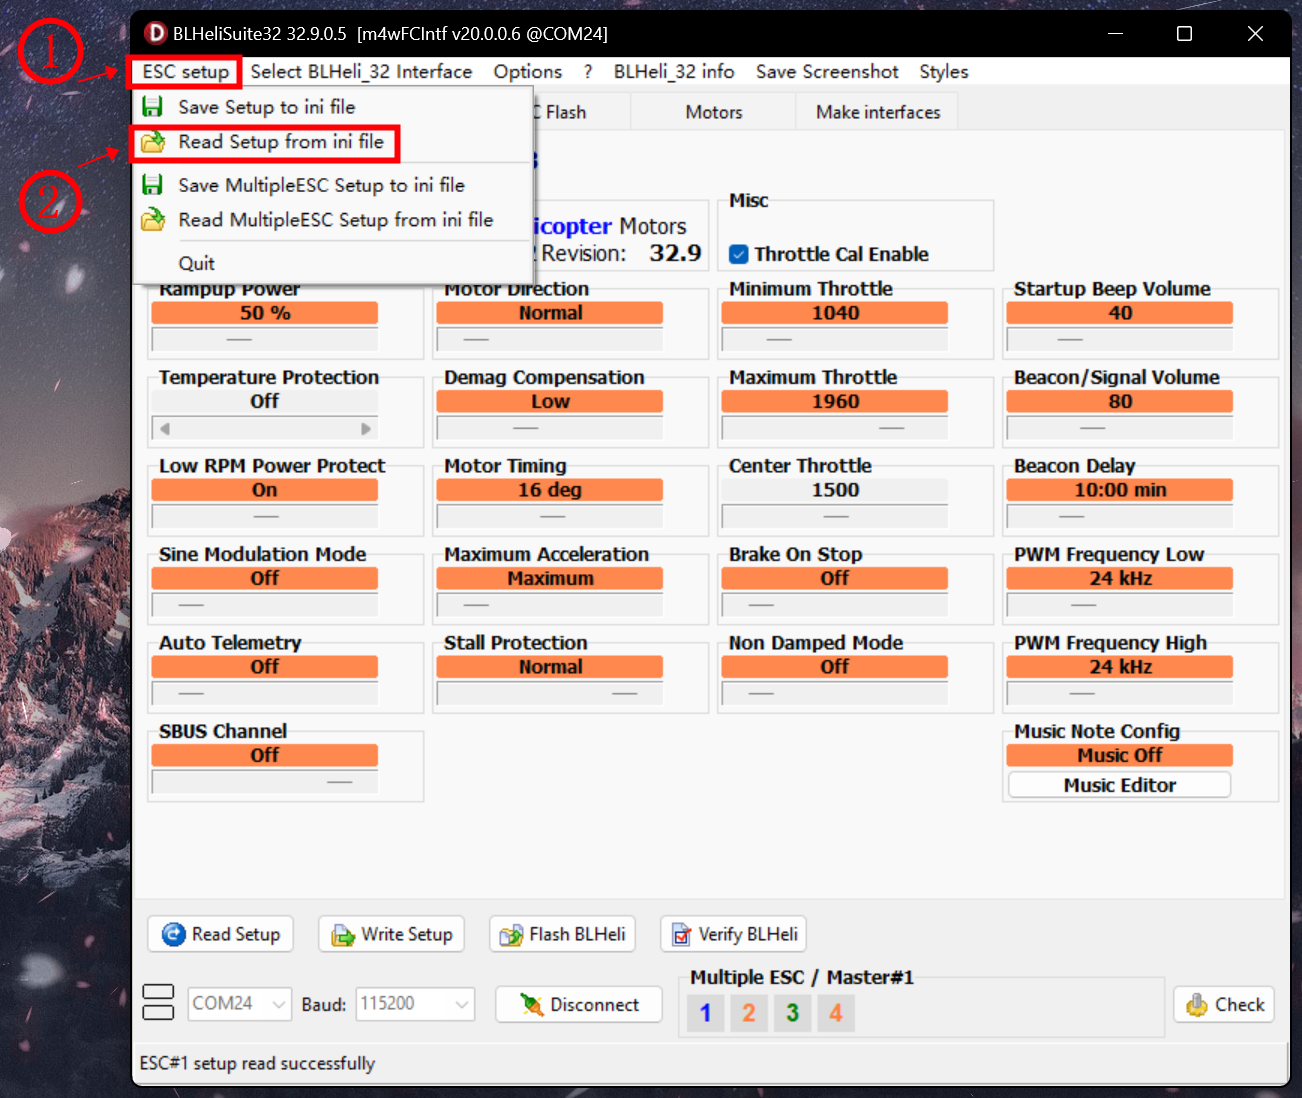Click the Motor Timing slider
This screenshot has height=1098, width=1302.
click(x=550, y=517)
